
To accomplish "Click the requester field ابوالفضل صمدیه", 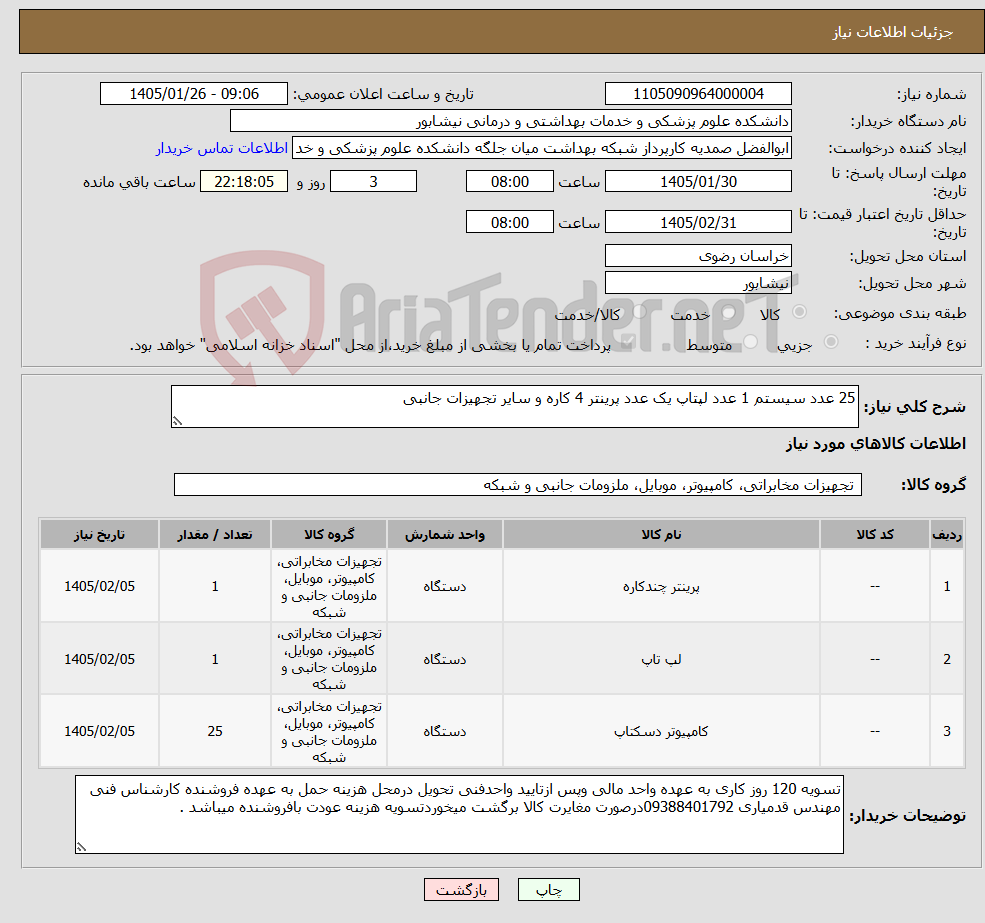I will pos(541,148).
